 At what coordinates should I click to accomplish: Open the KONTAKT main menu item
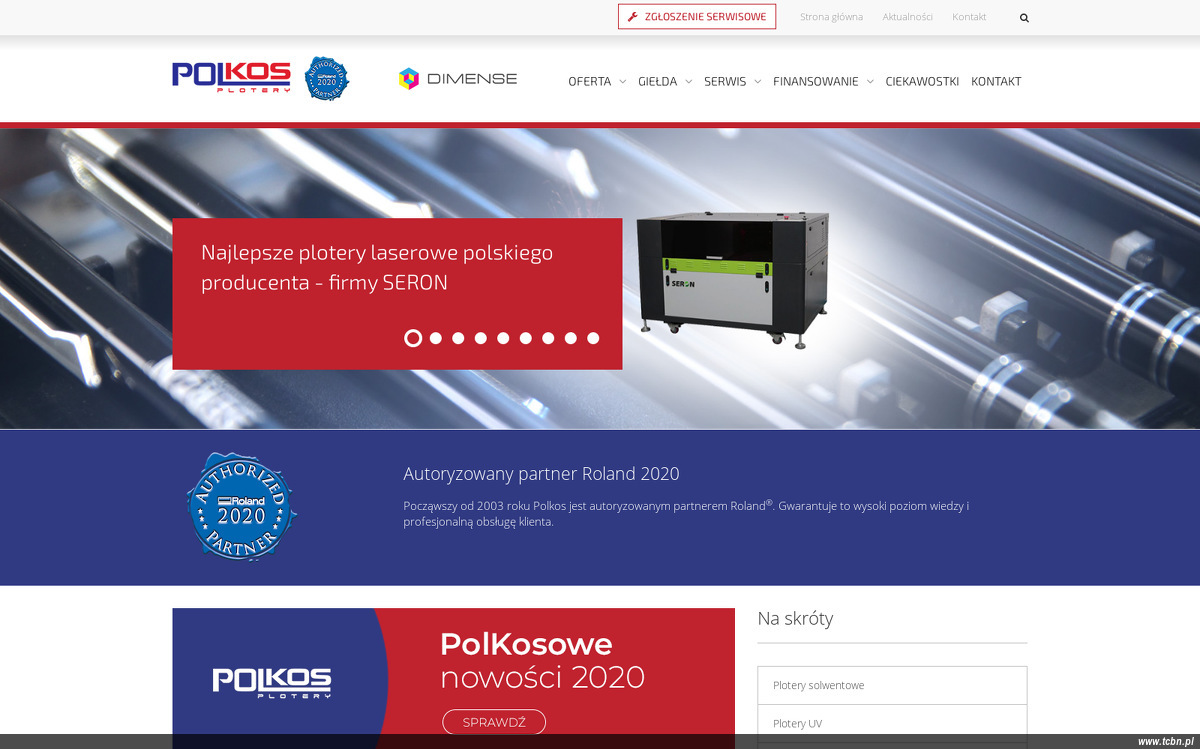click(x=996, y=82)
